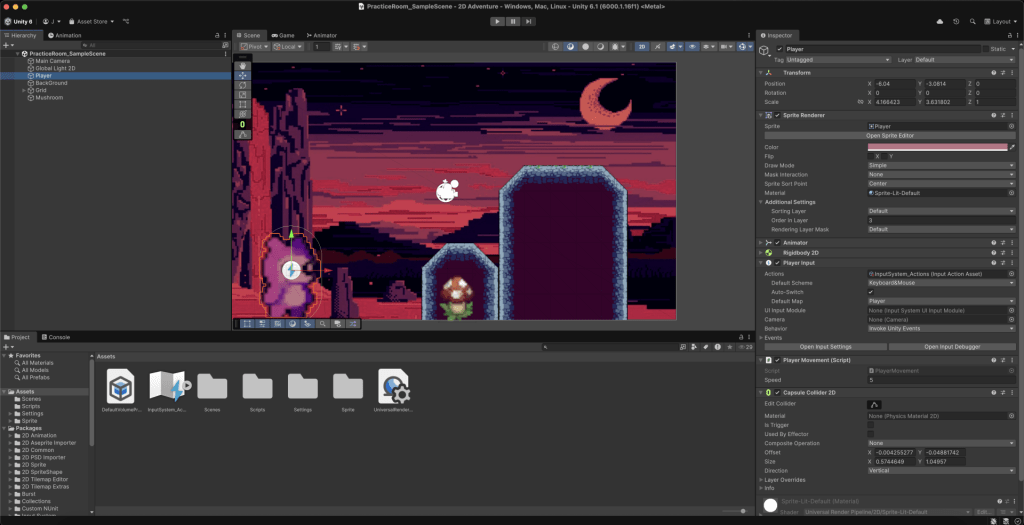Select the Move tool in scene toolbar

[x=242, y=76]
